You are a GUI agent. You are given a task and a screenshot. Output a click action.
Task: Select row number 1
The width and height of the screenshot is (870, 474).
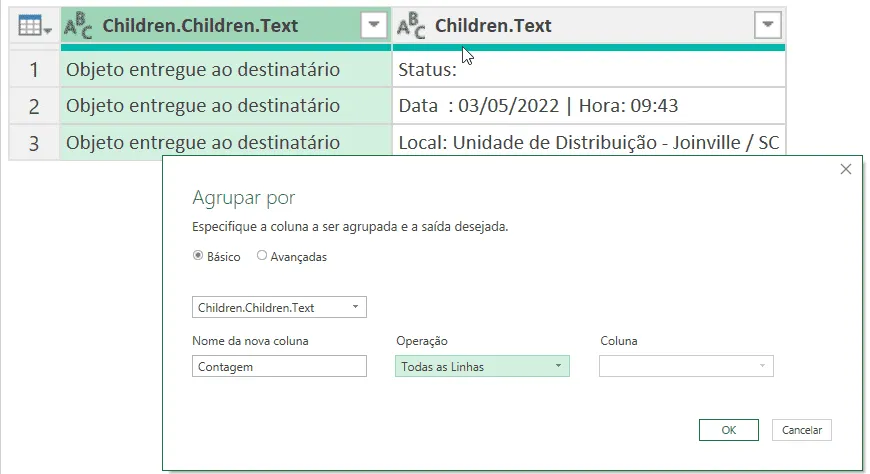pyautogui.click(x=34, y=69)
